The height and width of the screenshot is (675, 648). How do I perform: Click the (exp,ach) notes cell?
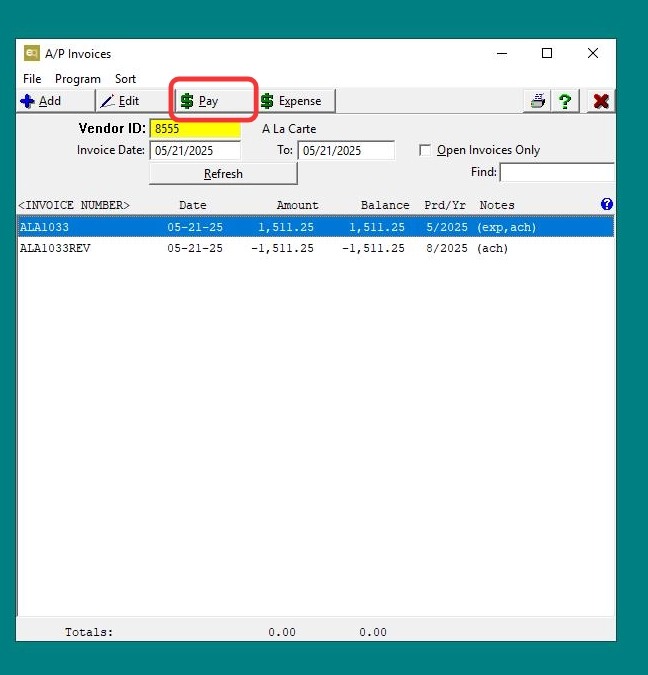click(506, 227)
